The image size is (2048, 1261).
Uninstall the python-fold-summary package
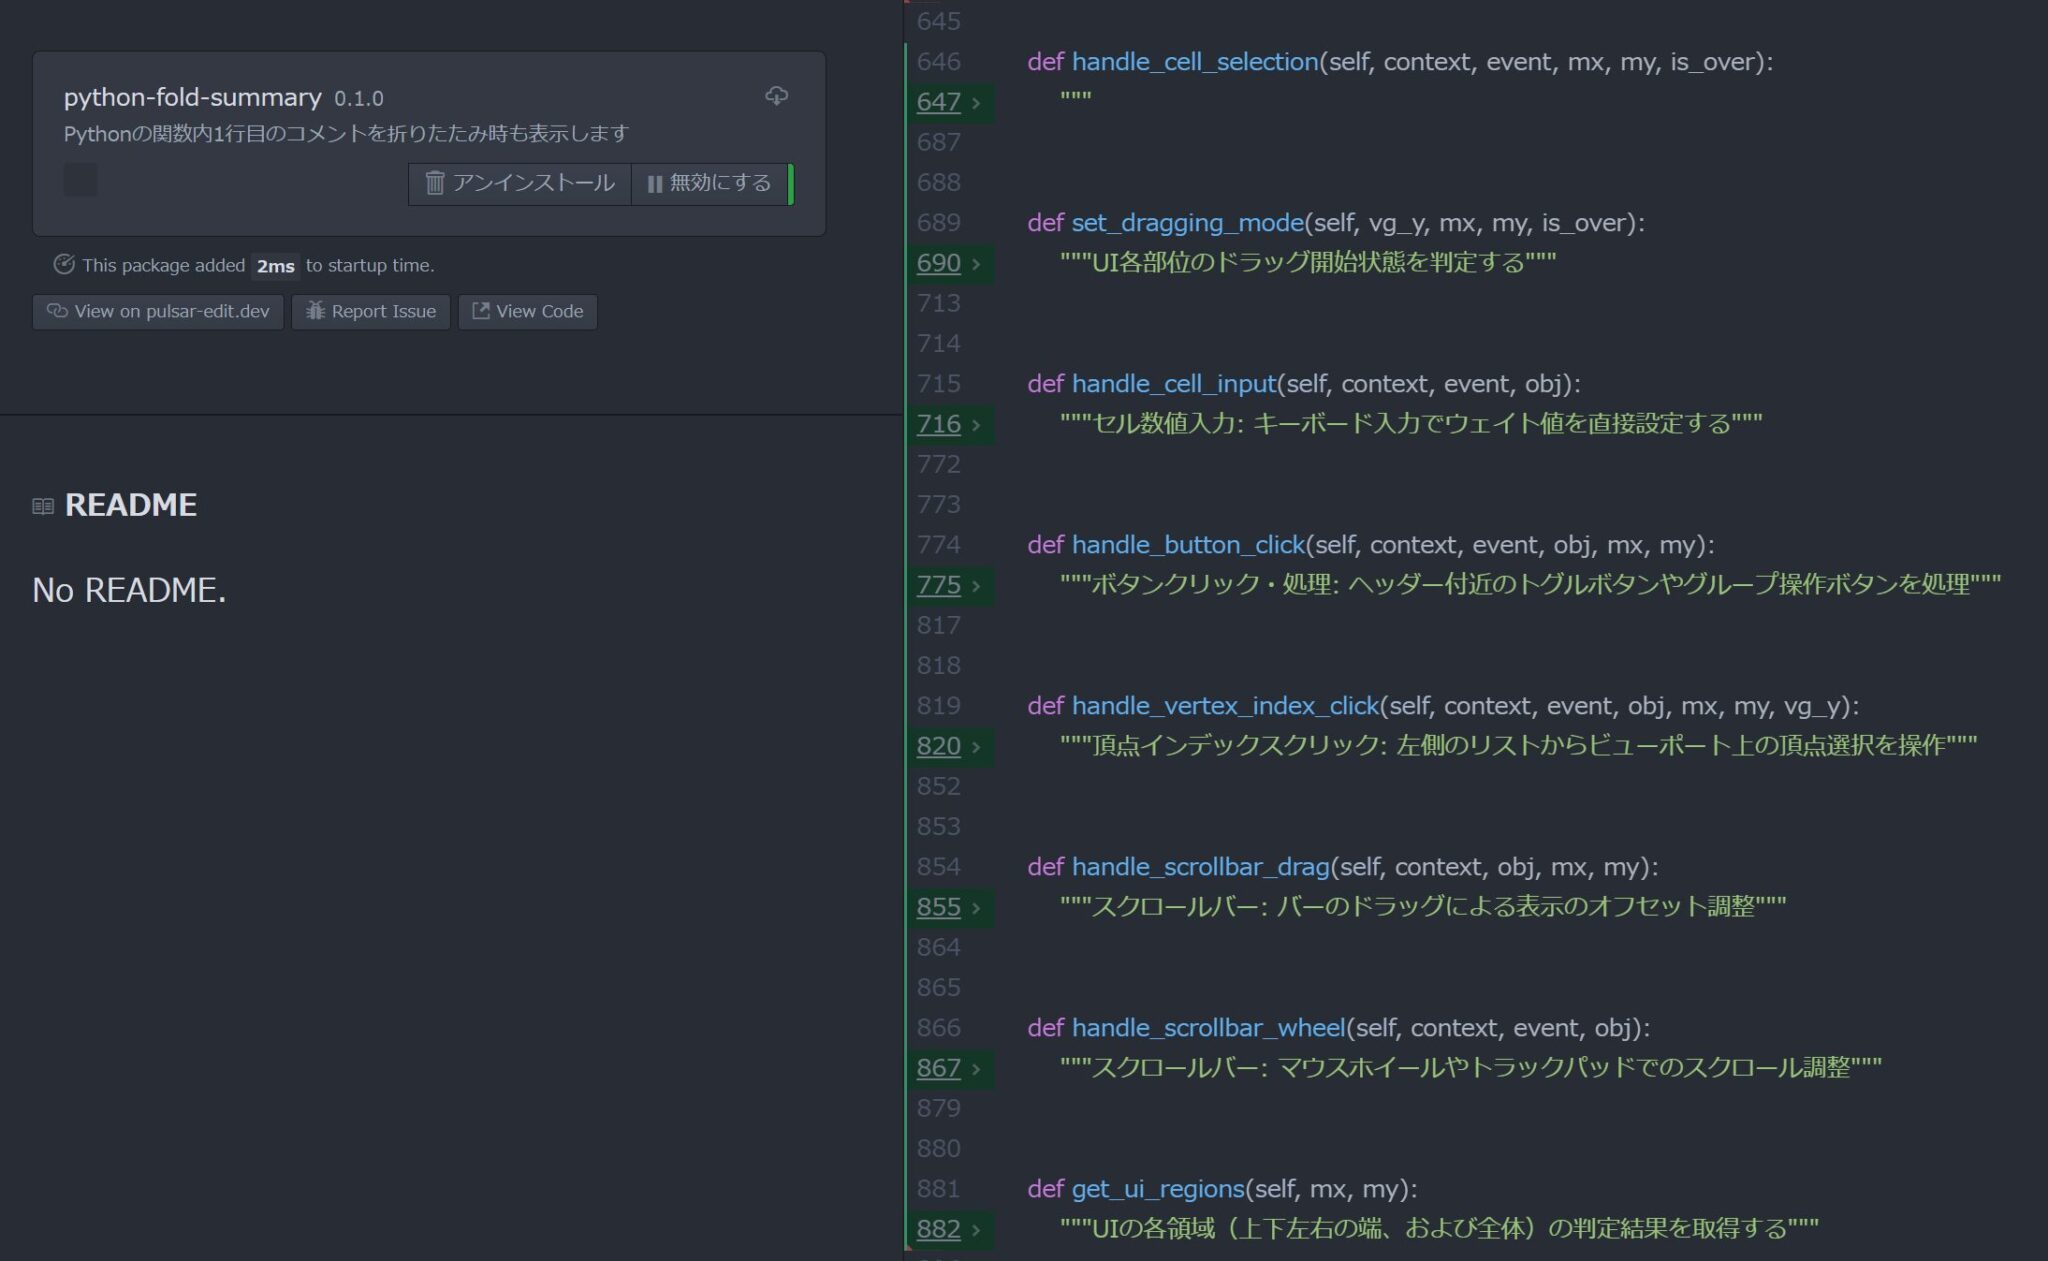coord(520,183)
